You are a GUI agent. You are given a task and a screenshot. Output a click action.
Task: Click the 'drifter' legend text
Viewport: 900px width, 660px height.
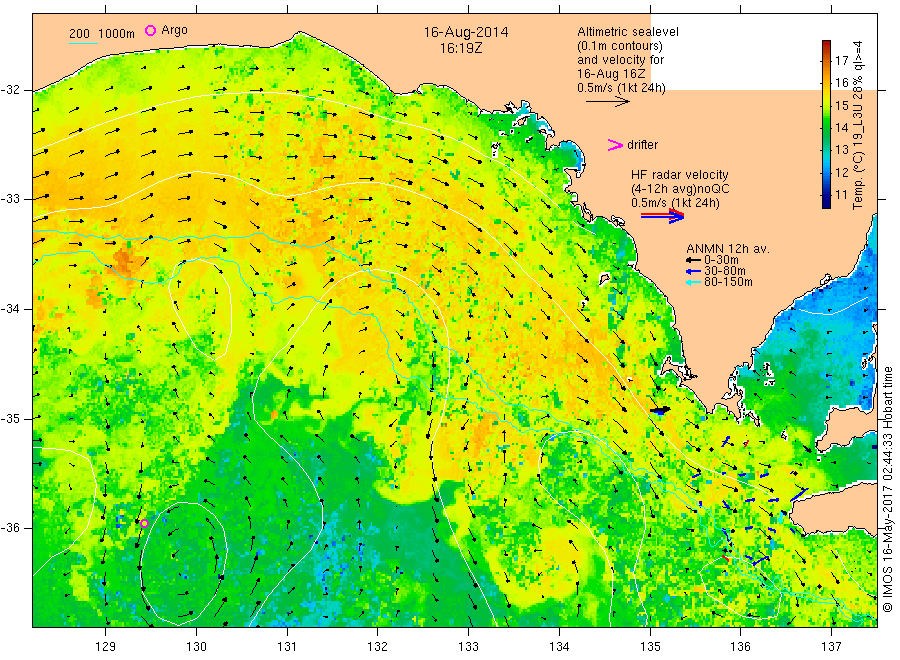click(x=642, y=145)
